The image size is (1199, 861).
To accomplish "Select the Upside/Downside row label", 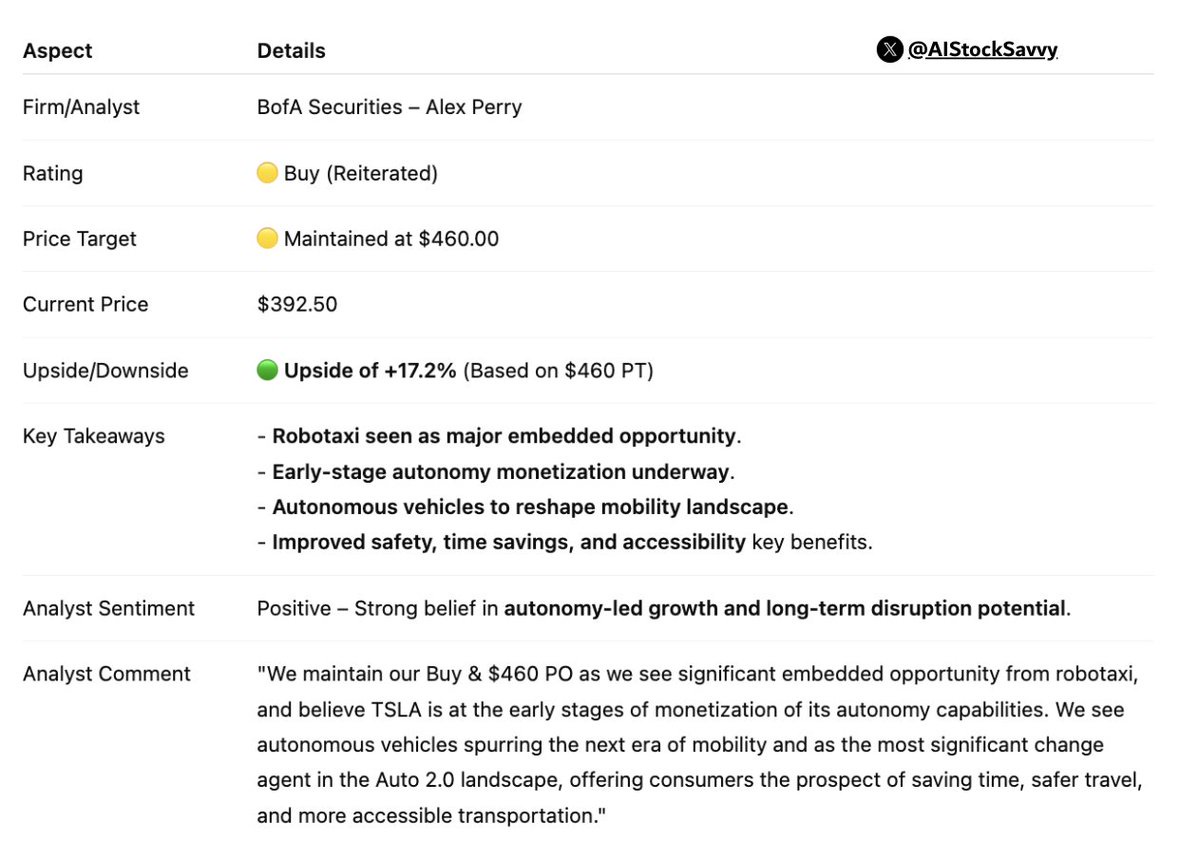I will pos(105,371).
